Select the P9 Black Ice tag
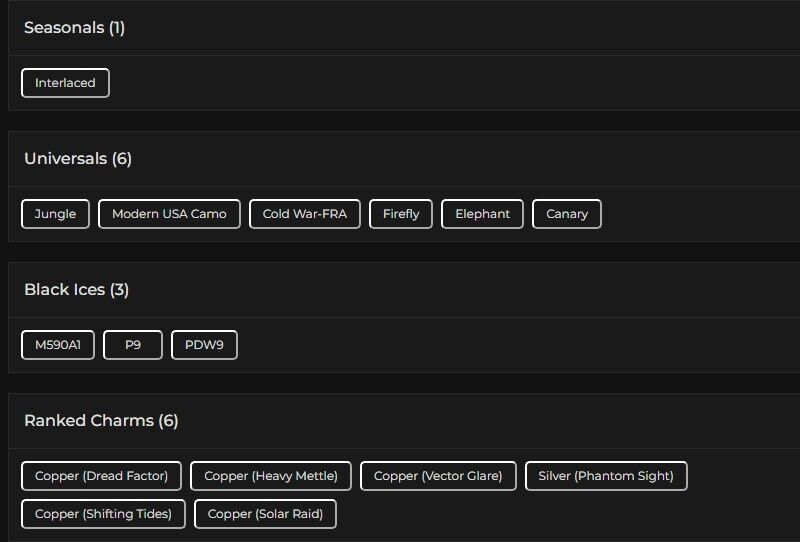This screenshot has height=542, width=800. point(133,345)
